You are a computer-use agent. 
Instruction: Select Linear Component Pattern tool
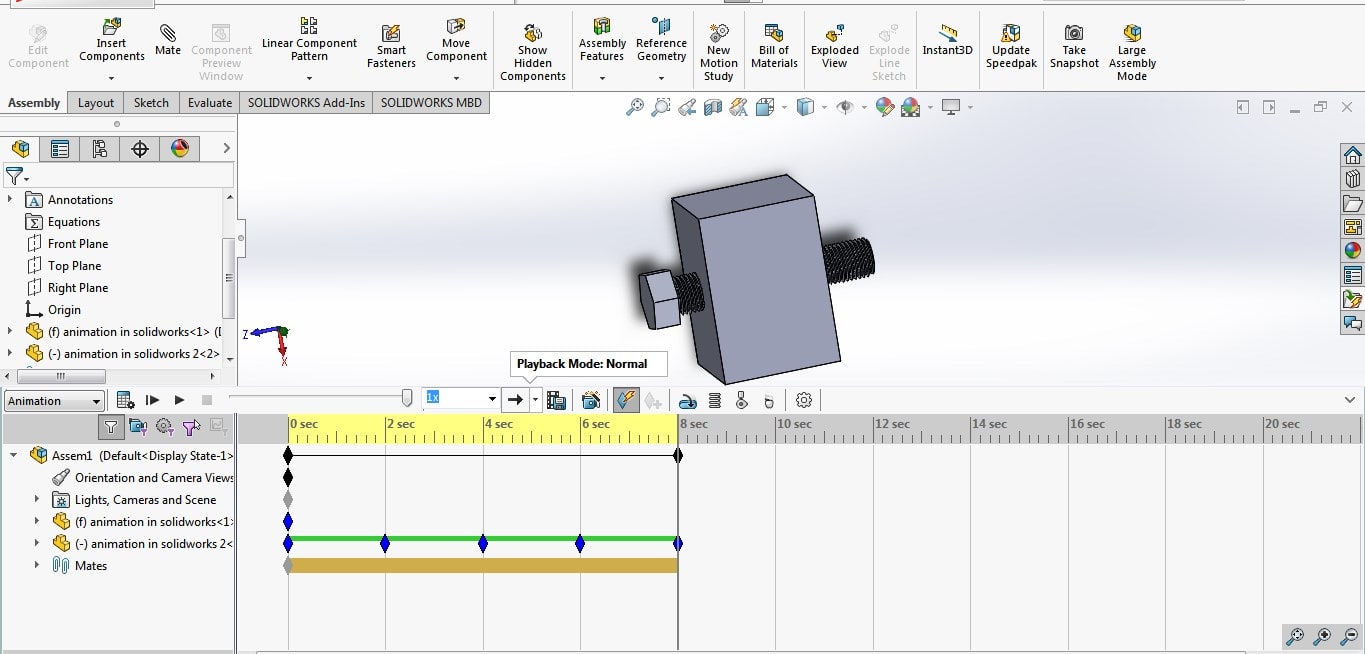point(309,40)
